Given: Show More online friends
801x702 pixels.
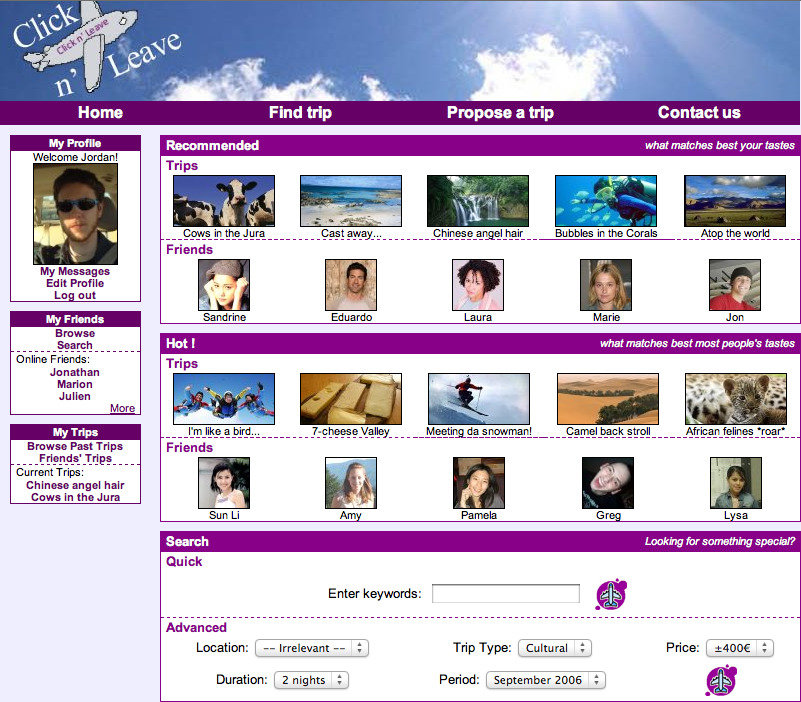Looking at the screenshot, I should point(122,408).
